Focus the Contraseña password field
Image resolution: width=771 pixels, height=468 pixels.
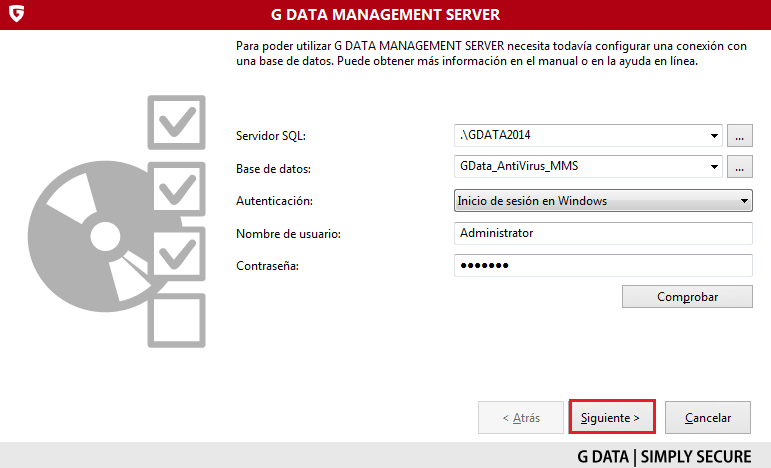602,265
